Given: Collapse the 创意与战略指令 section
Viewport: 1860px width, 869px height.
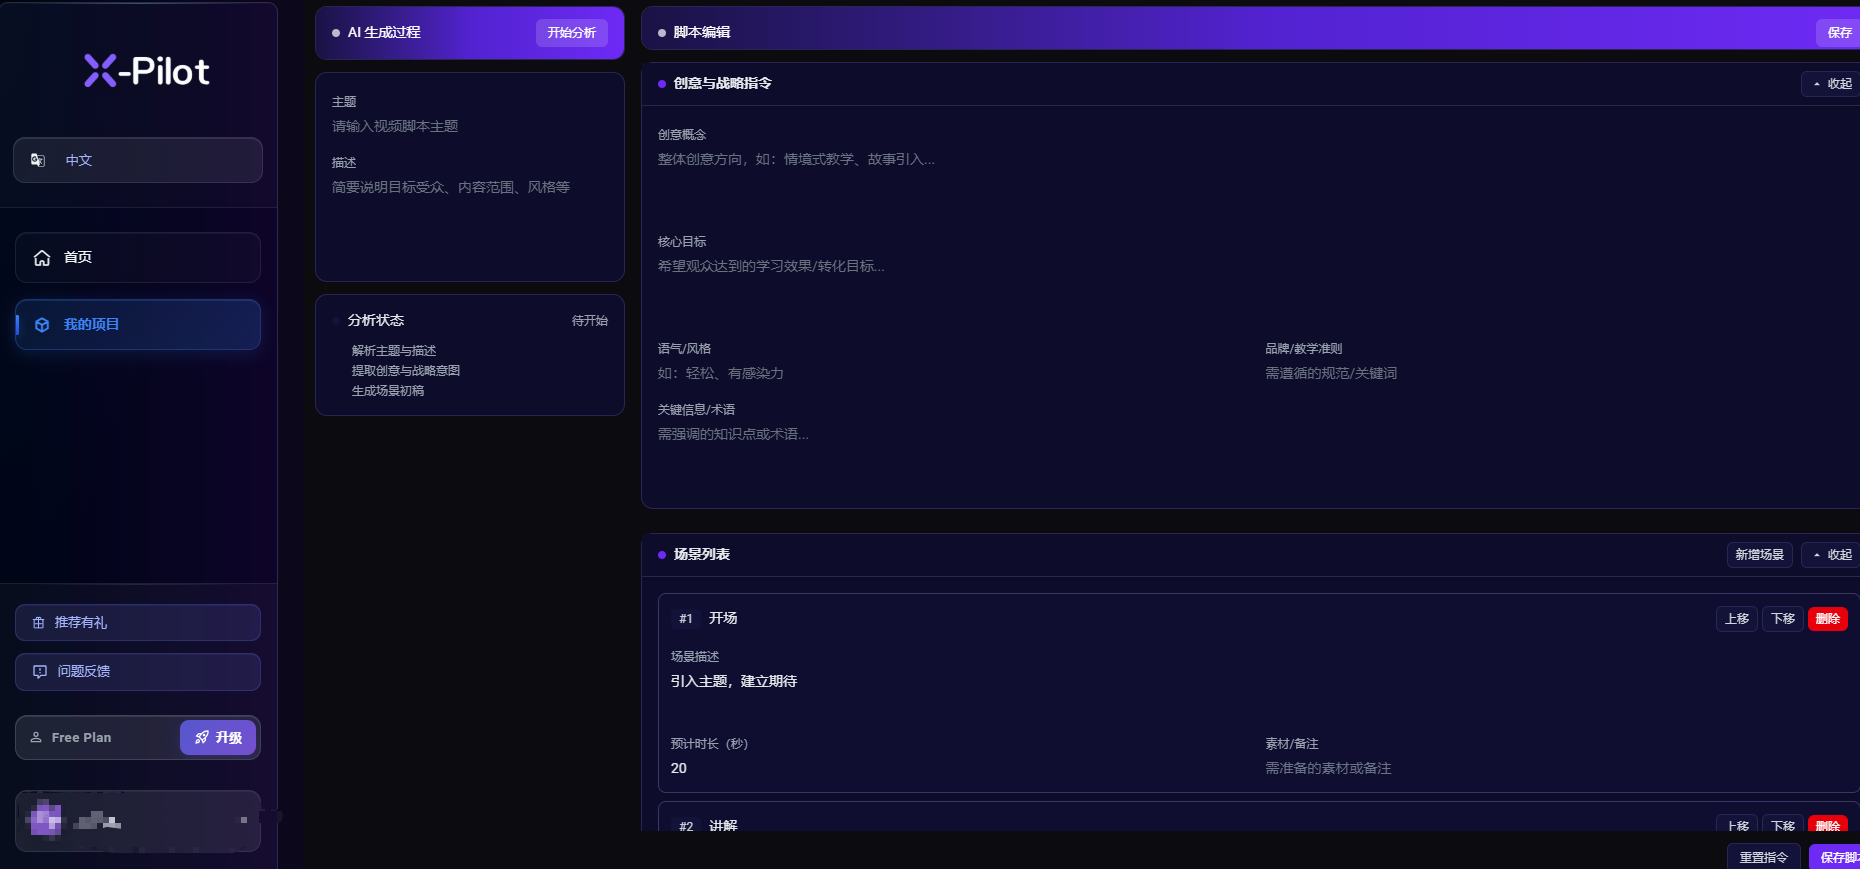Looking at the screenshot, I should coord(1832,84).
